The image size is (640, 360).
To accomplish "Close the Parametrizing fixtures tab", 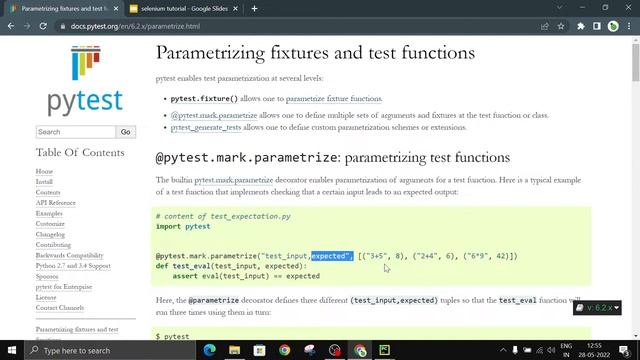I will 116,9.
